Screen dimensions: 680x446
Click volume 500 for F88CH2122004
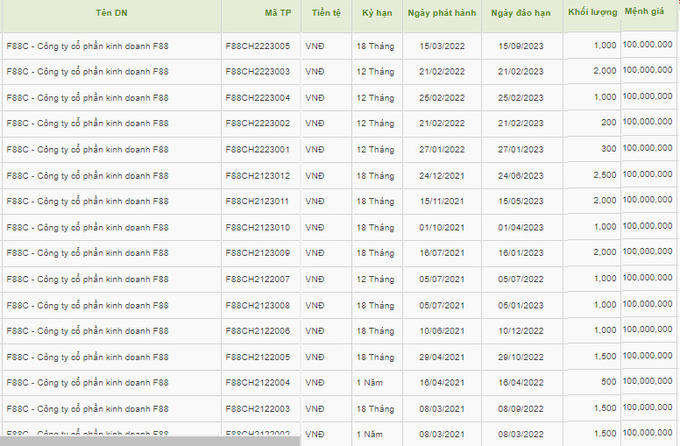(609, 382)
